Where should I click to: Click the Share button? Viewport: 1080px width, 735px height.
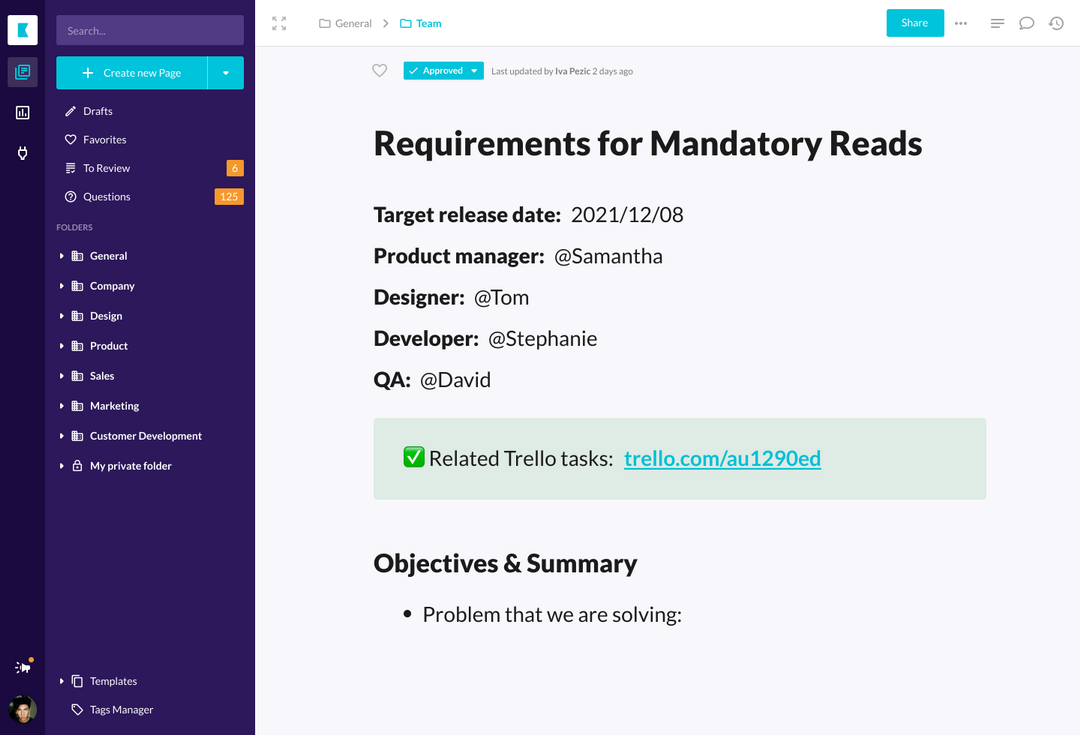click(x=914, y=22)
